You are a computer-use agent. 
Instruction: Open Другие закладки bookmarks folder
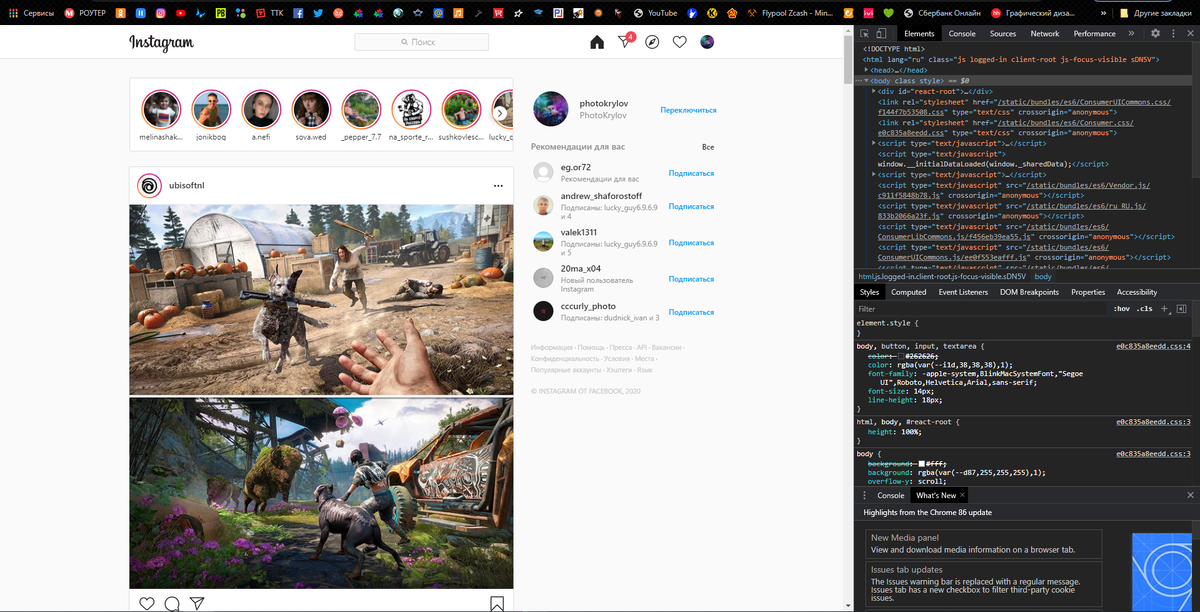tap(1156, 13)
